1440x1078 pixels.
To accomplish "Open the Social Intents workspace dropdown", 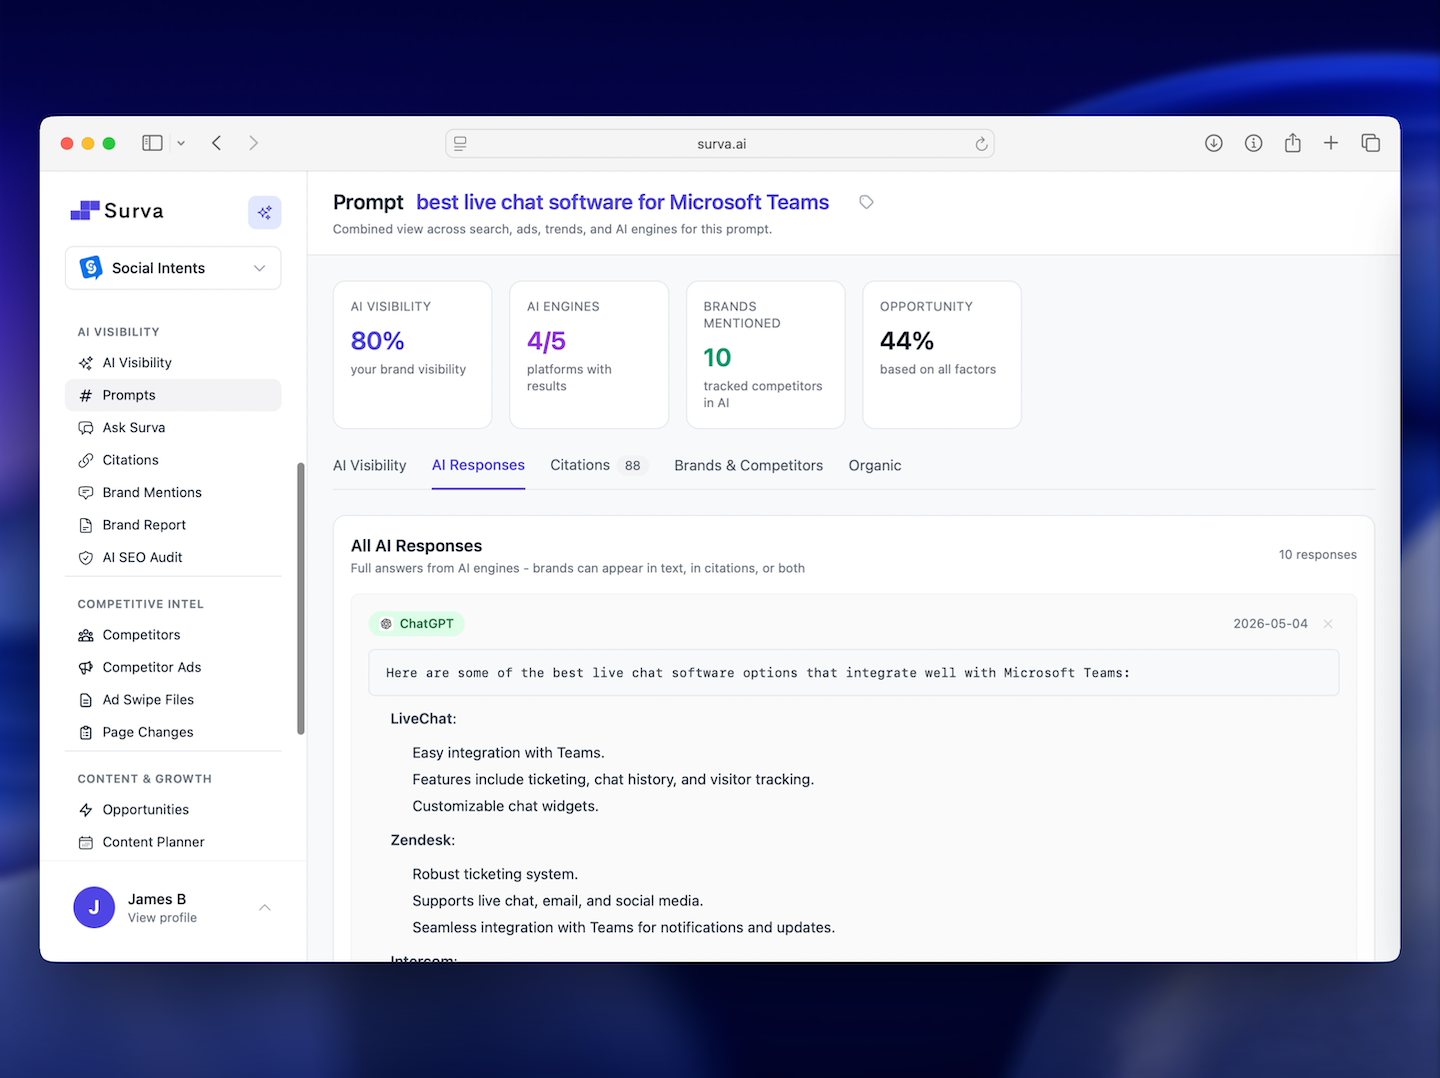I will coord(173,268).
